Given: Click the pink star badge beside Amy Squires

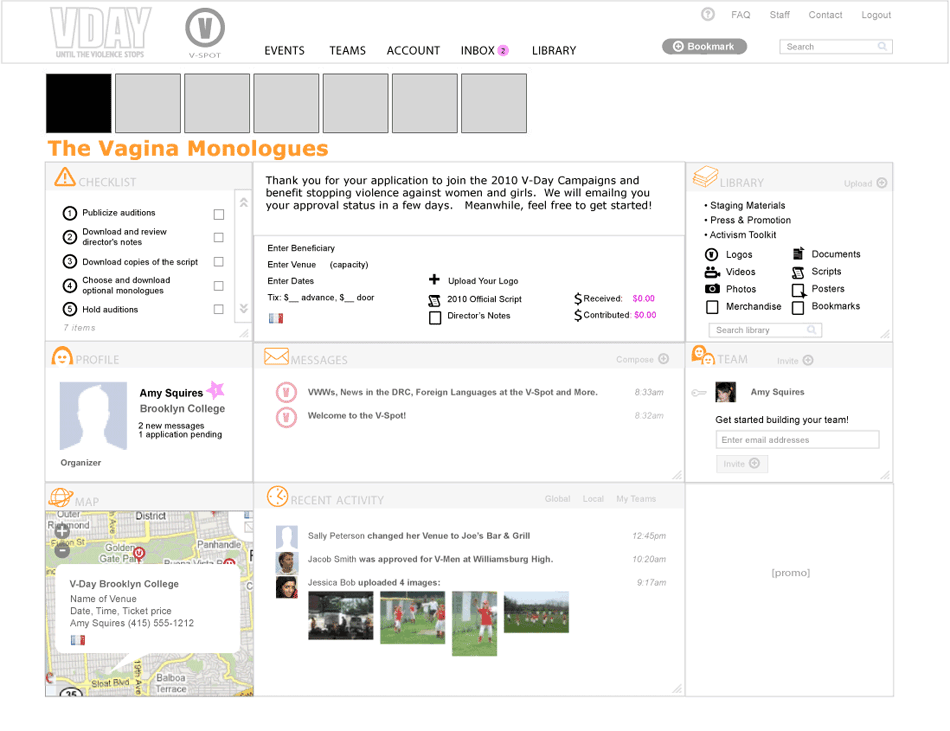Looking at the screenshot, I should tap(216, 389).
